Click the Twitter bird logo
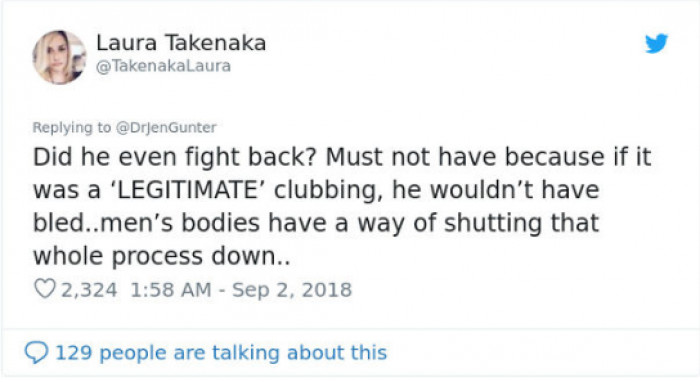The height and width of the screenshot is (382, 700). pos(656,43)
